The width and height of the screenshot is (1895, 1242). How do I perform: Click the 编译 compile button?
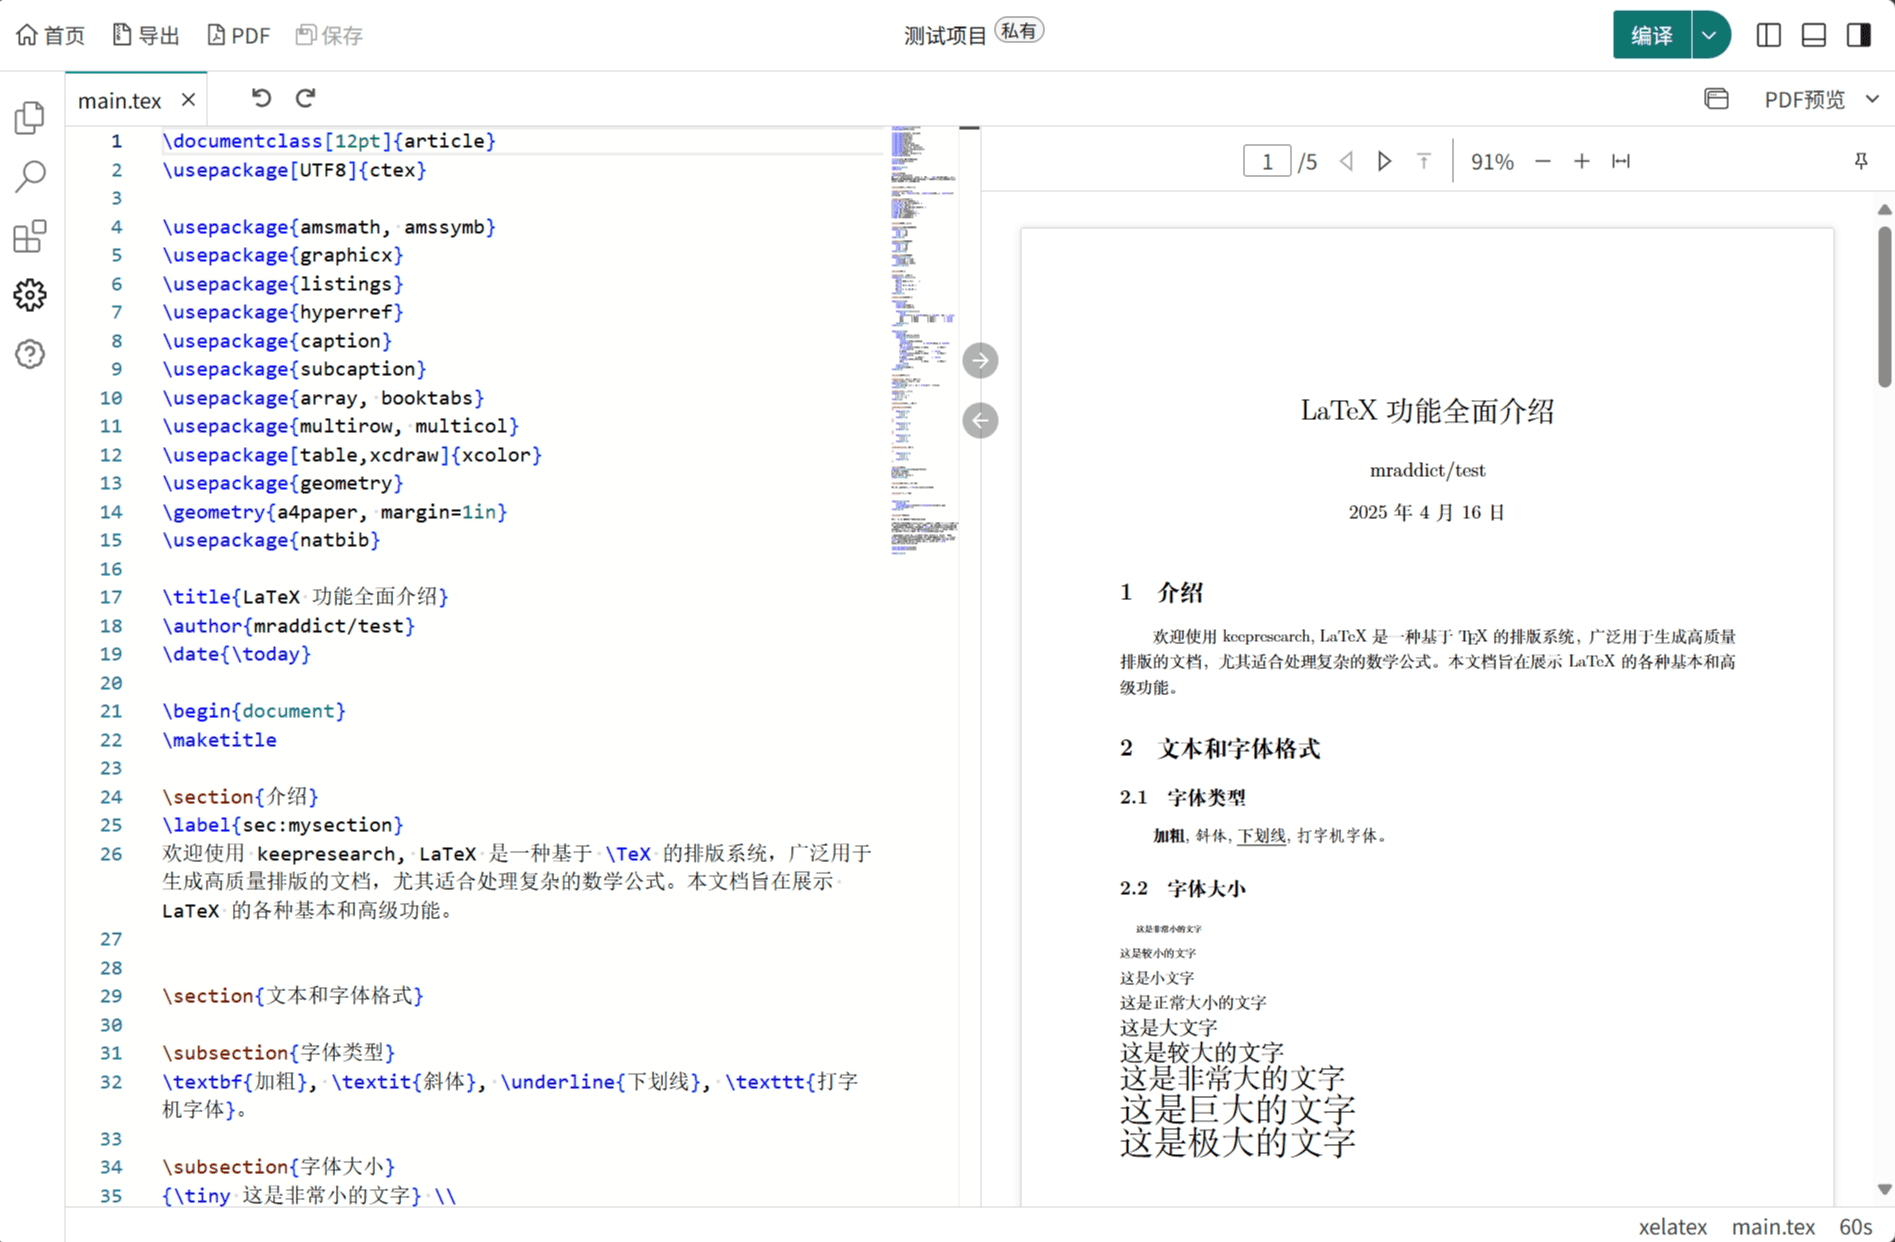(1651, 35)
